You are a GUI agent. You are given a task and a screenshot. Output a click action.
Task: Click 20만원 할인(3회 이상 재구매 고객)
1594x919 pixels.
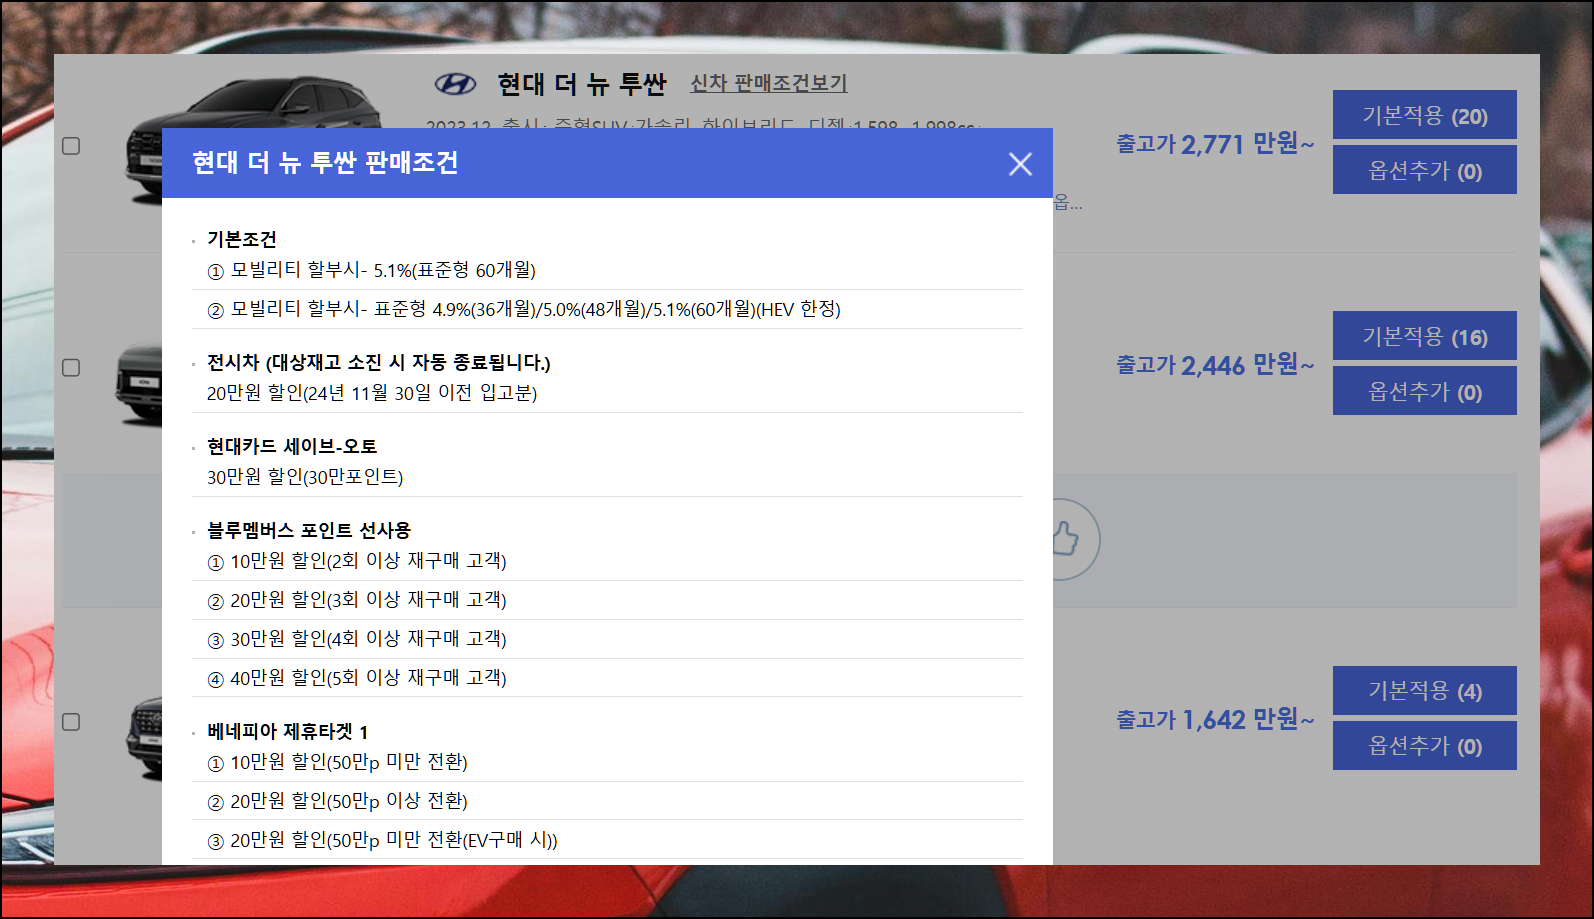(357, 600)
